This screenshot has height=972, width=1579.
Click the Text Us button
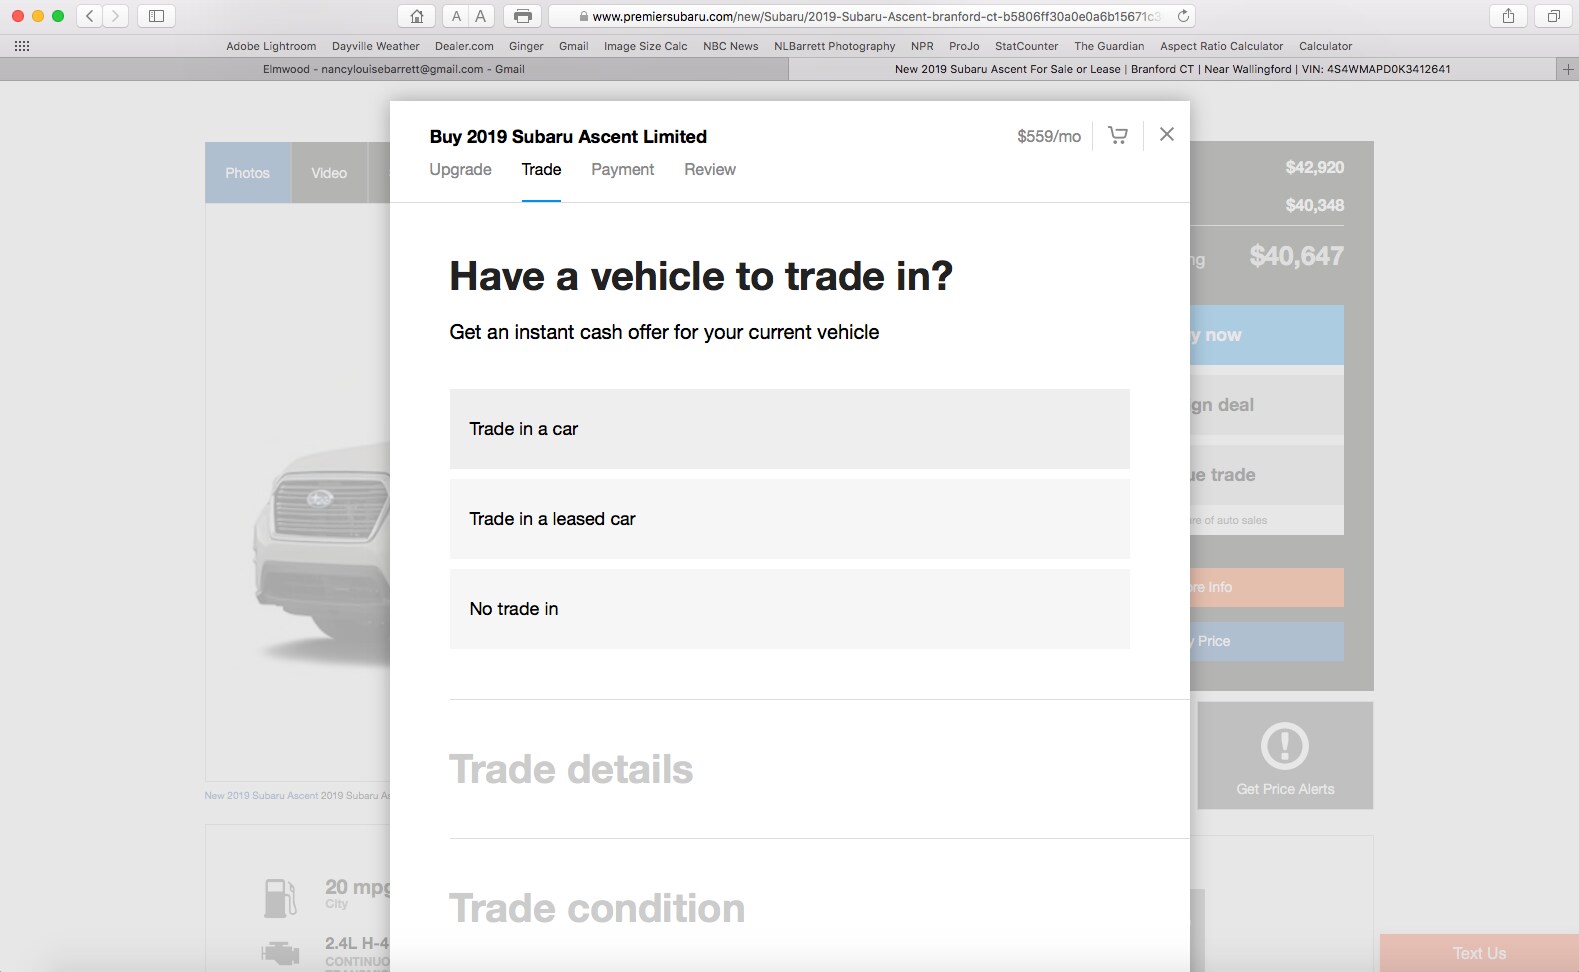click(x=1479, y=953)
